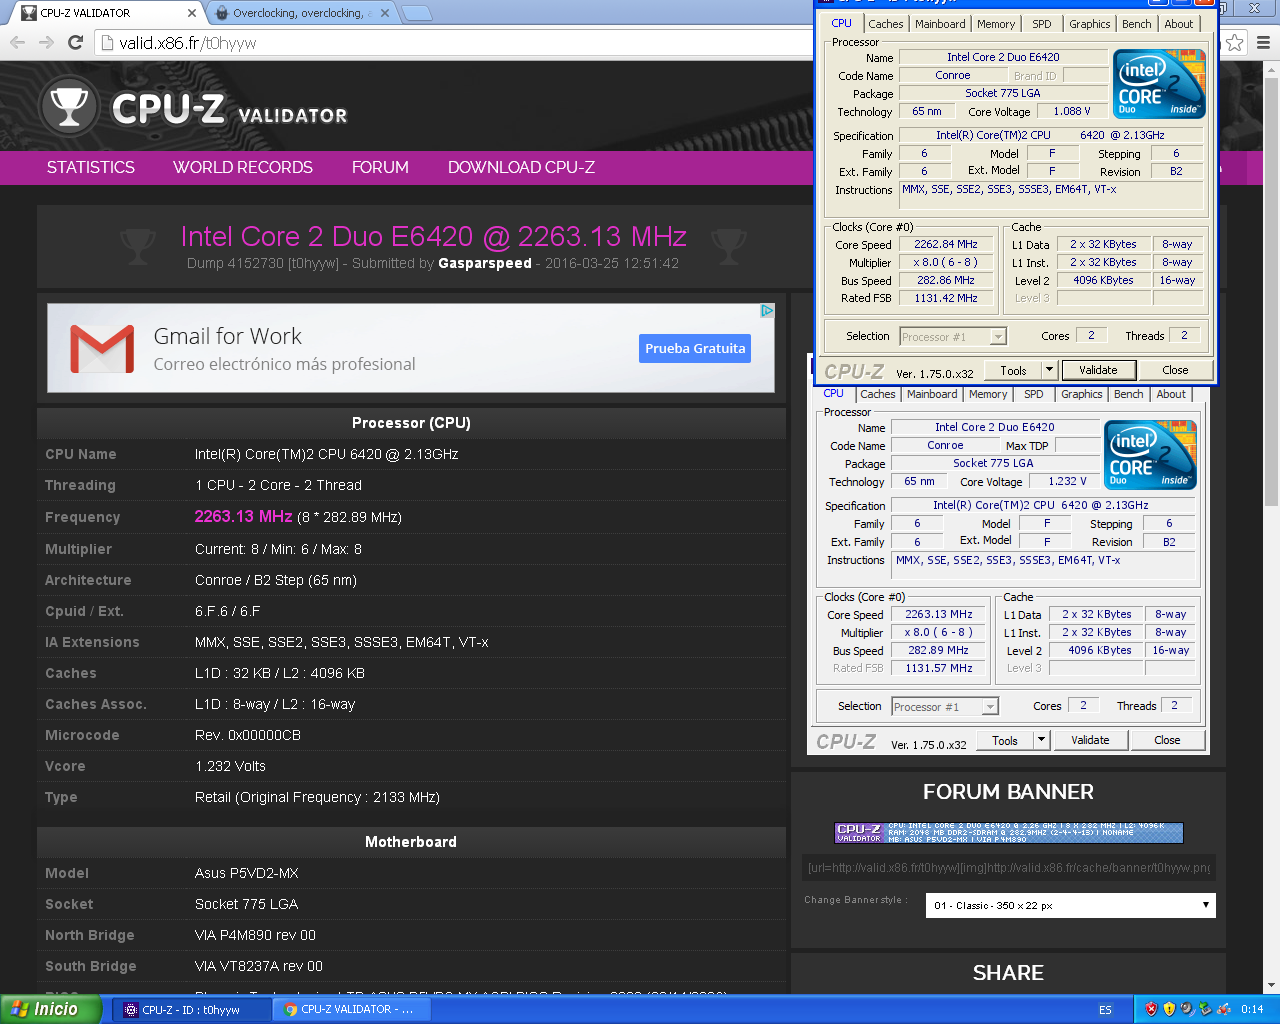The width and height of the screenshot is (1280, 1024).
Task: Open the Change Banner style dropdown
Action: click(x=1070, y=905)
